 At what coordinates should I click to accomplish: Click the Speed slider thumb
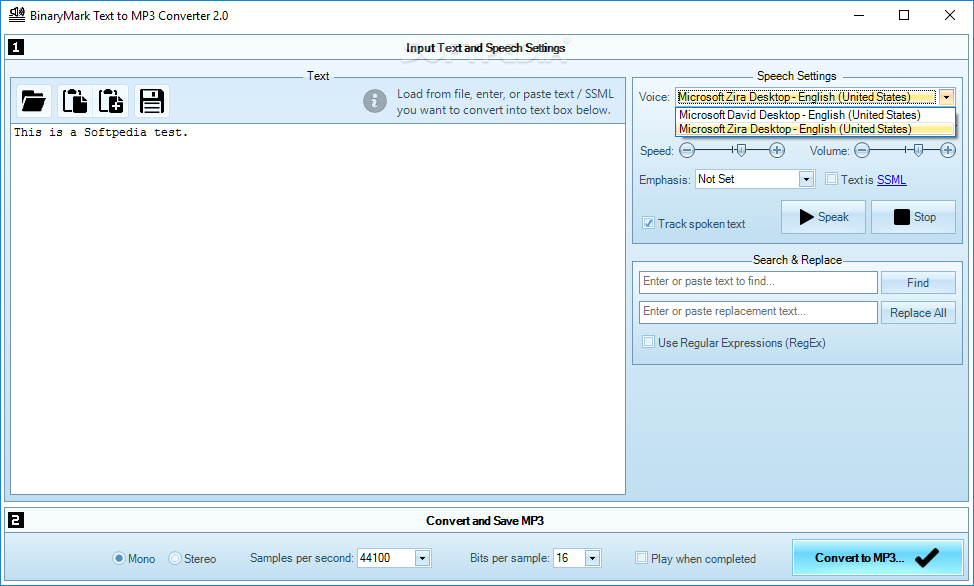click(x=740, y=150)
